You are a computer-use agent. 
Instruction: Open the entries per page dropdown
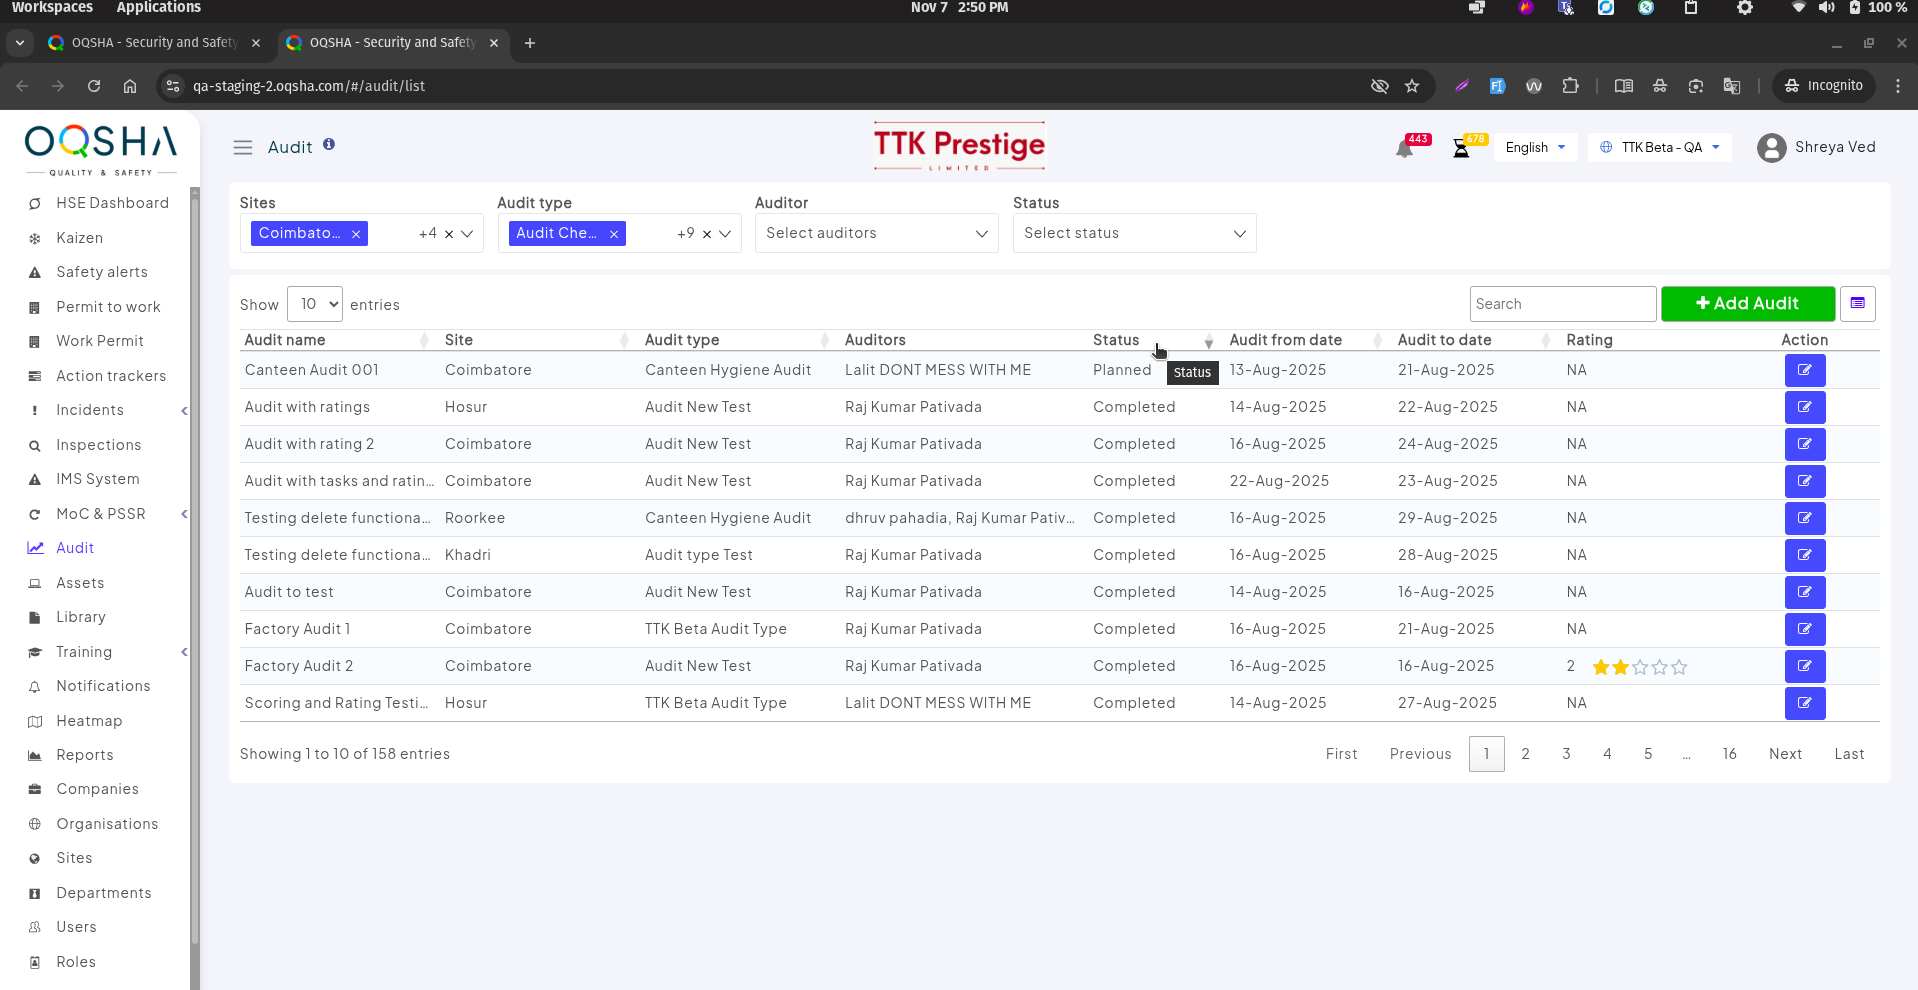[x=315, y=304]
